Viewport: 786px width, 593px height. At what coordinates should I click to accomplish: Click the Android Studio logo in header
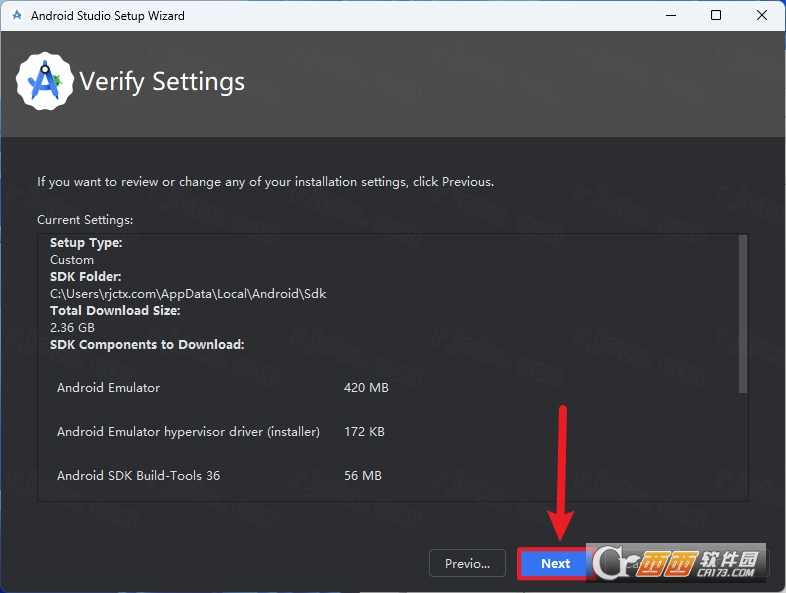pos(45,81)
